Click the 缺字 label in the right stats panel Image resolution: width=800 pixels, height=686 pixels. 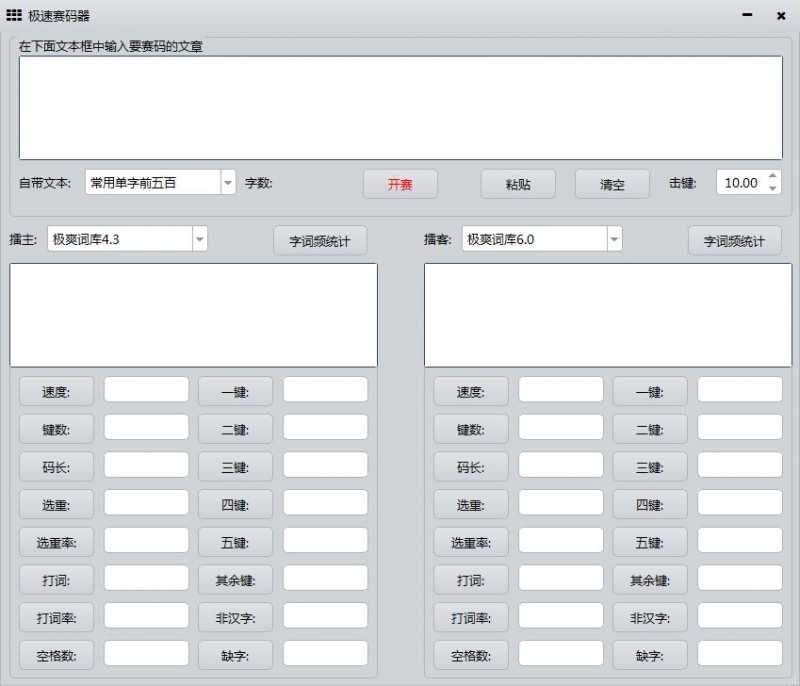tap(649, 656)
